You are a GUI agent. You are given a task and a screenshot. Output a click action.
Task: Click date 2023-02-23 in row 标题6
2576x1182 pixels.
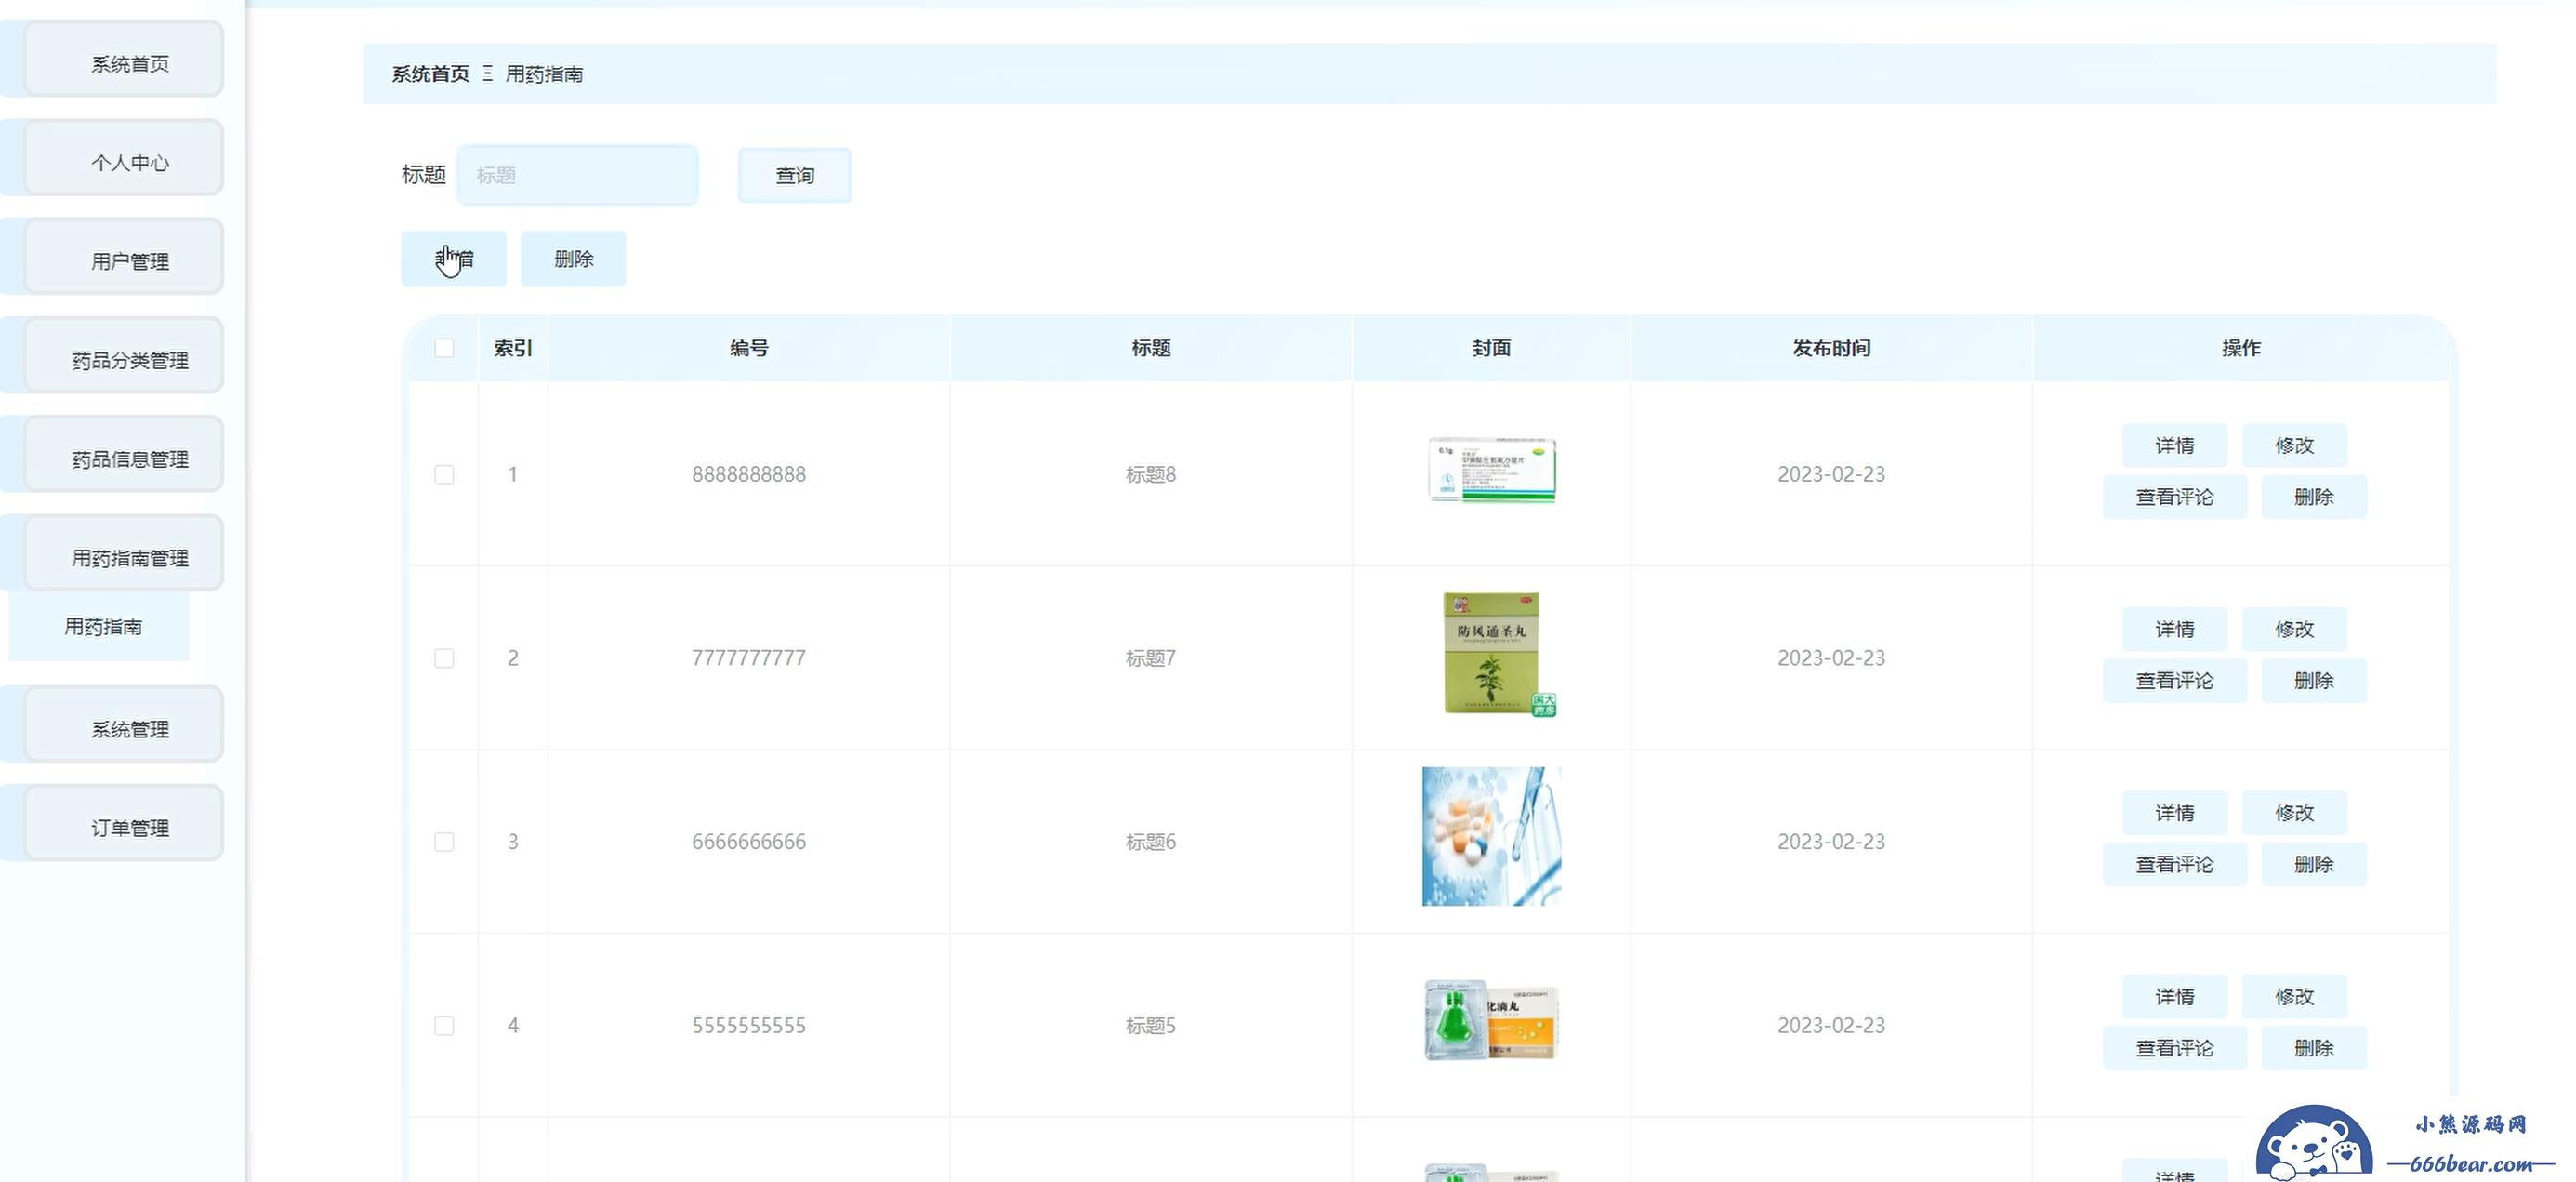pos(1831,842)
